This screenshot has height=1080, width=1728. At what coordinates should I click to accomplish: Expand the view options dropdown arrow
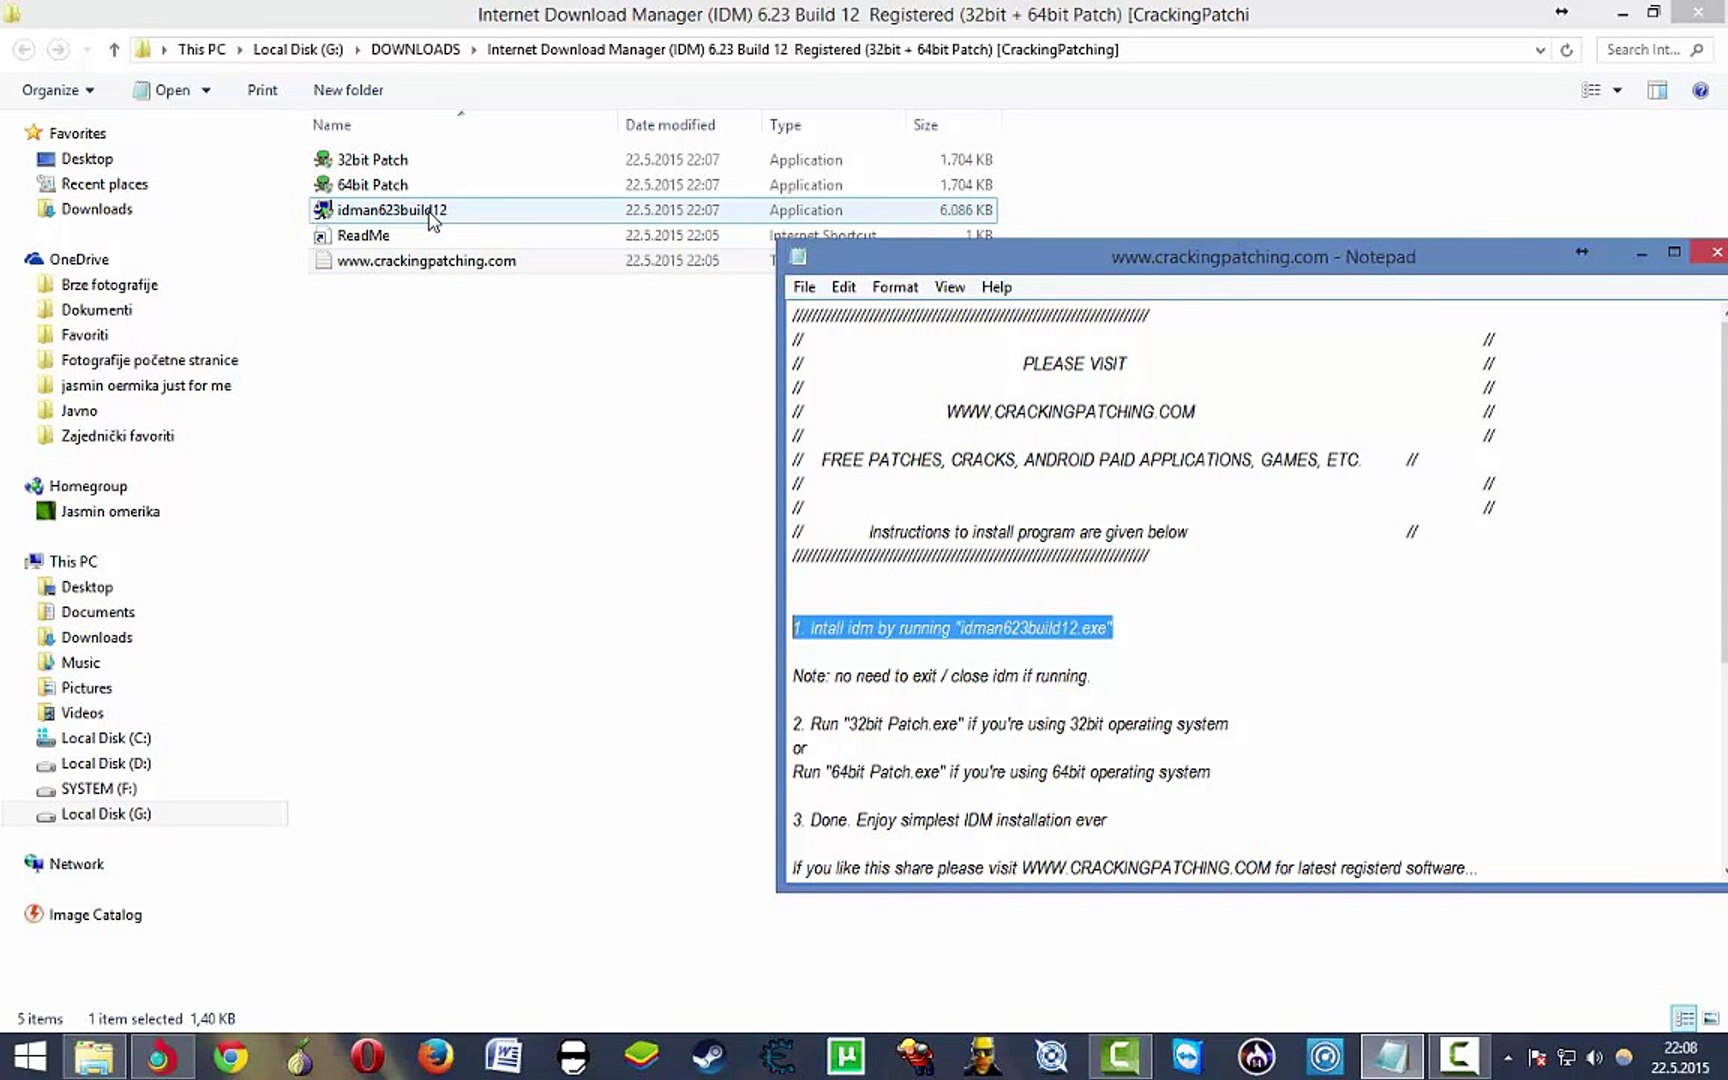coord(1617,90)
